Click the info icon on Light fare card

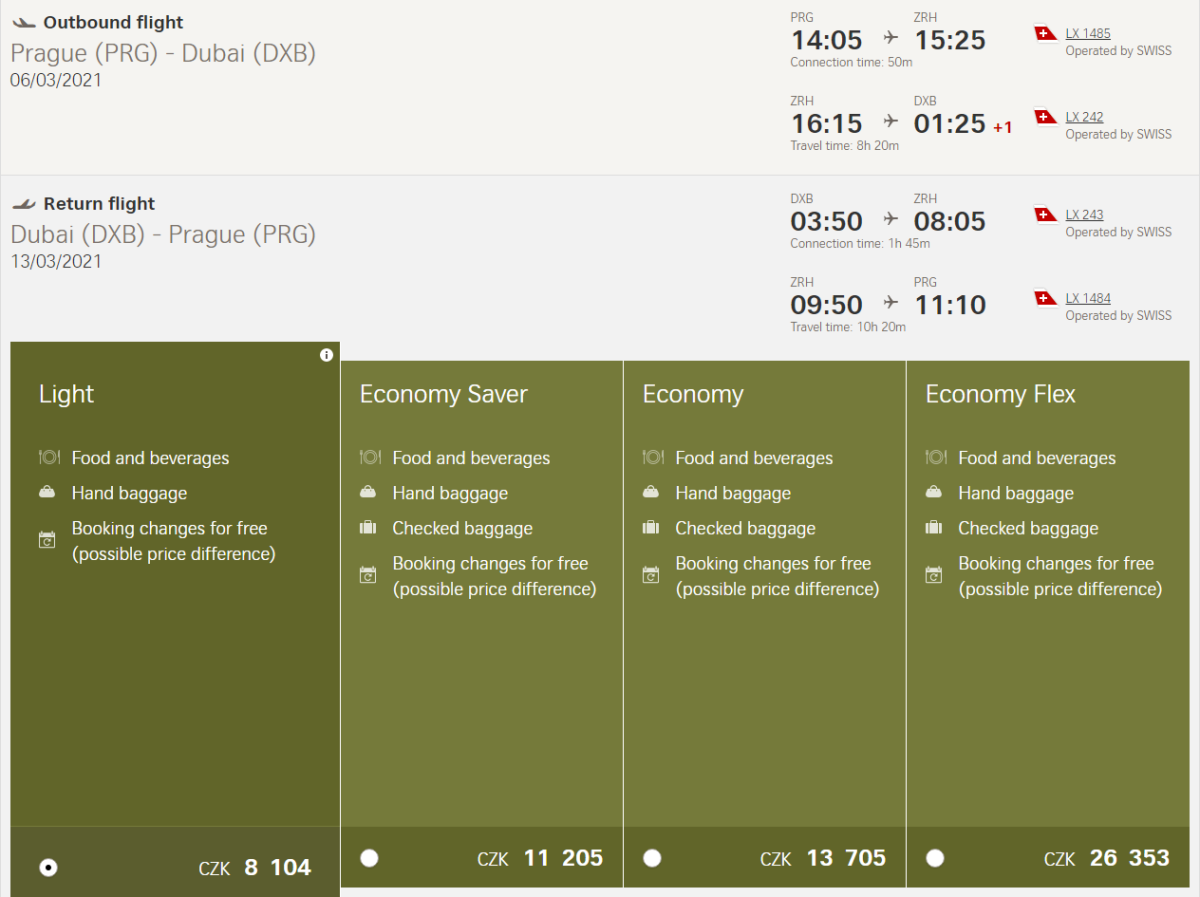click(x=326, y=355)
